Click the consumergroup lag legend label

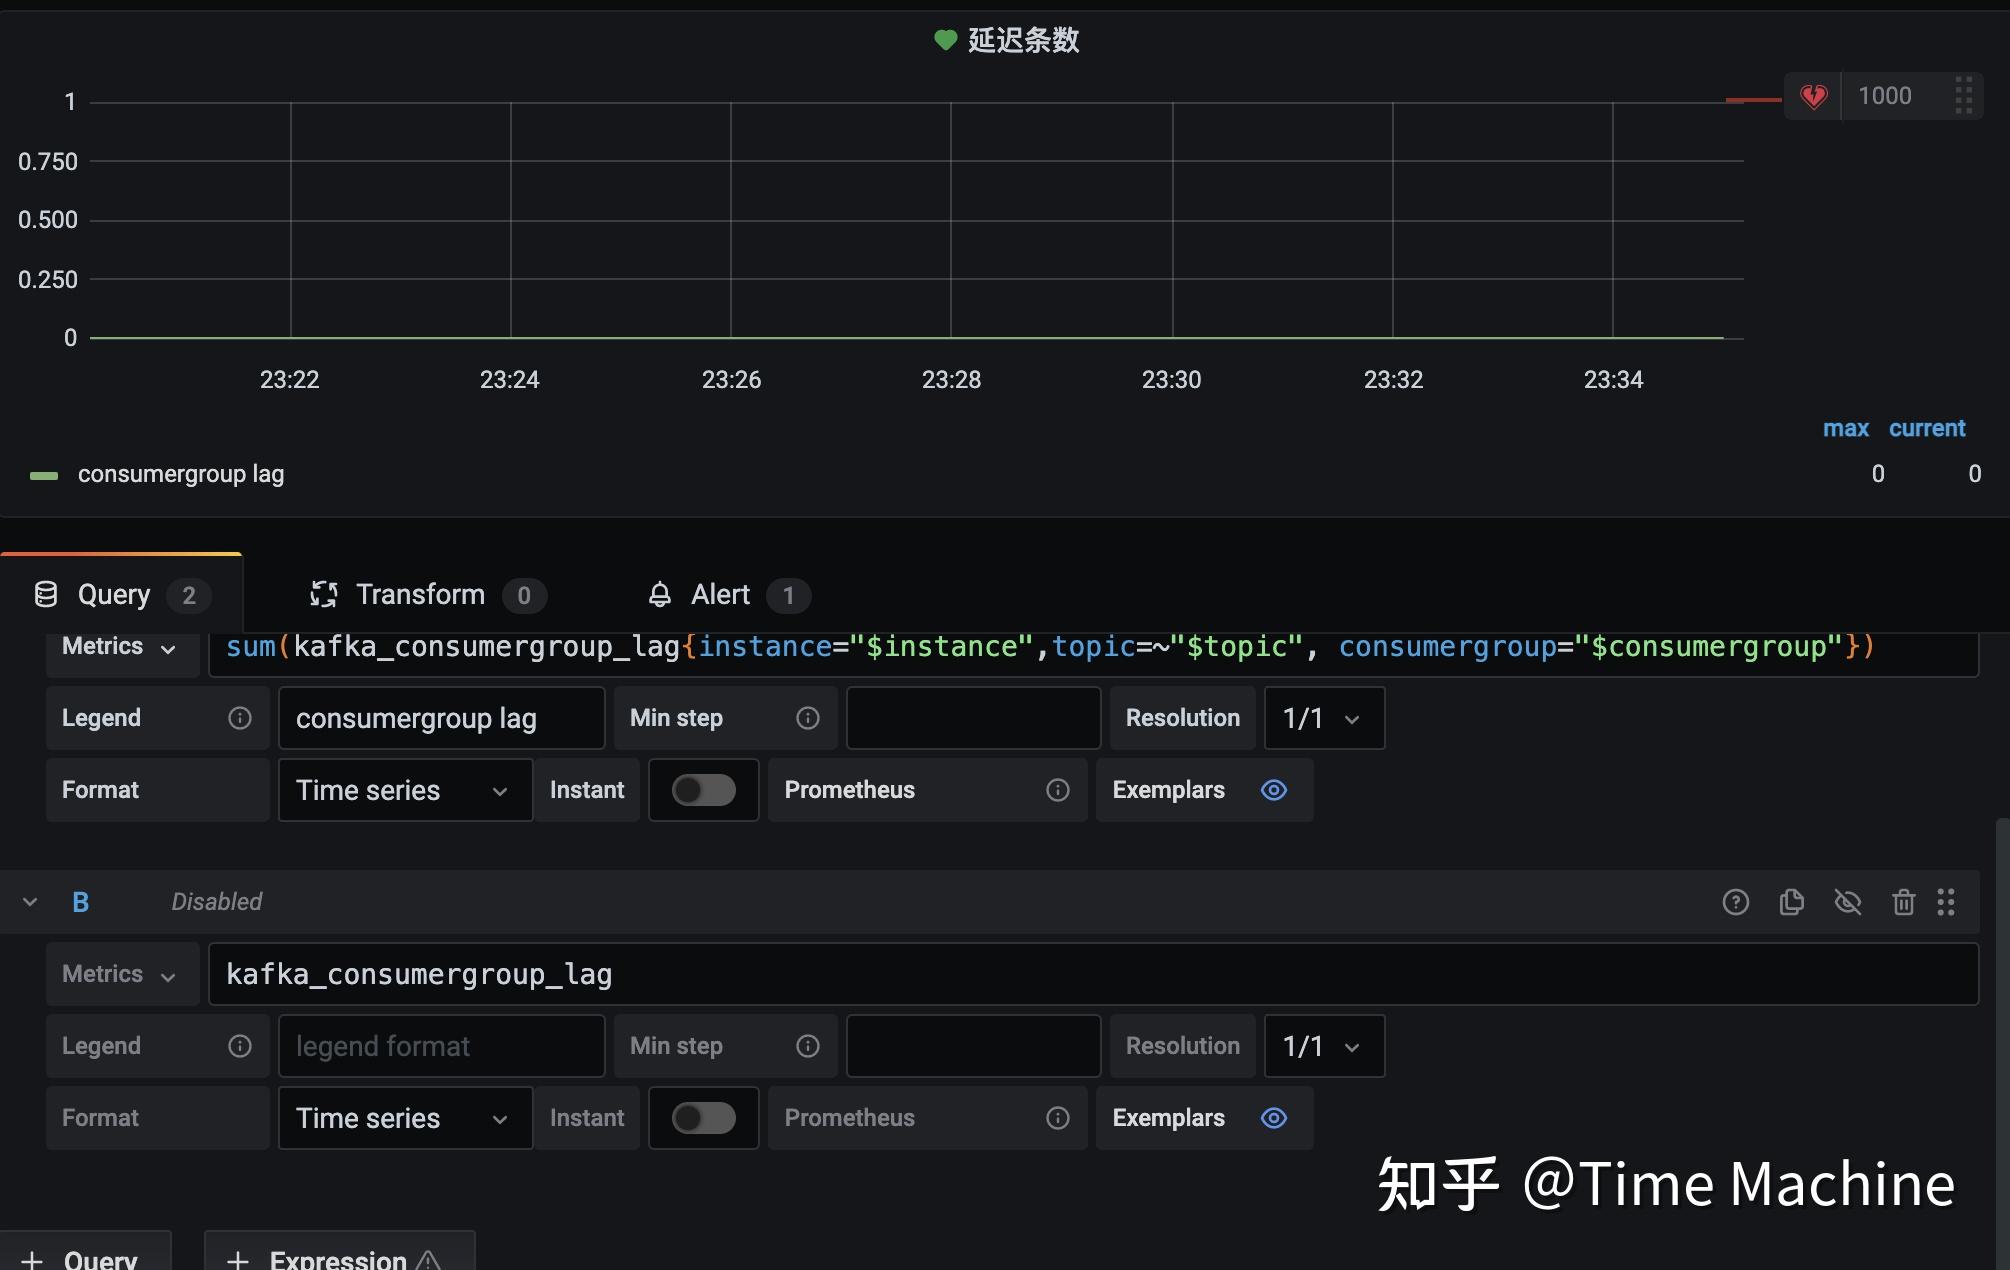(180, 473)
